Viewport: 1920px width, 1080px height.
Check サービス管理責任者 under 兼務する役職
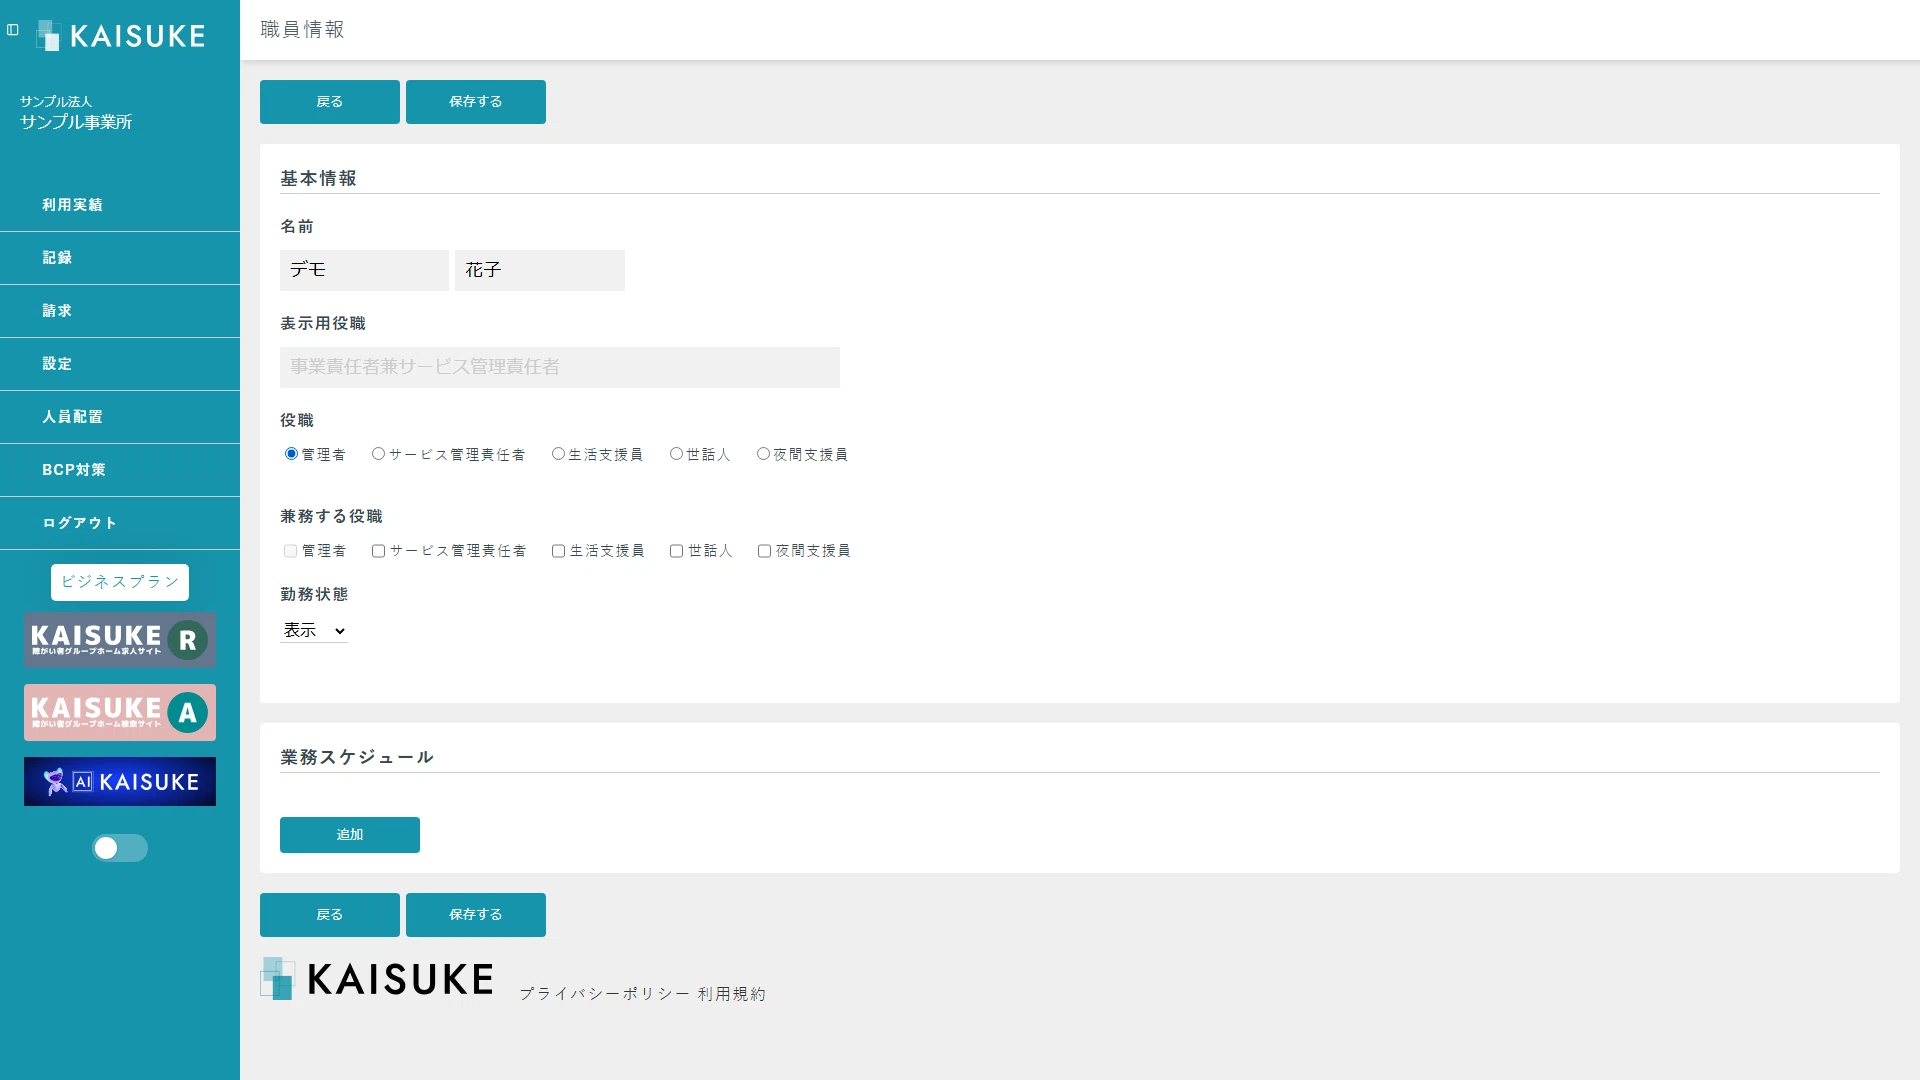tap(378, 551)
